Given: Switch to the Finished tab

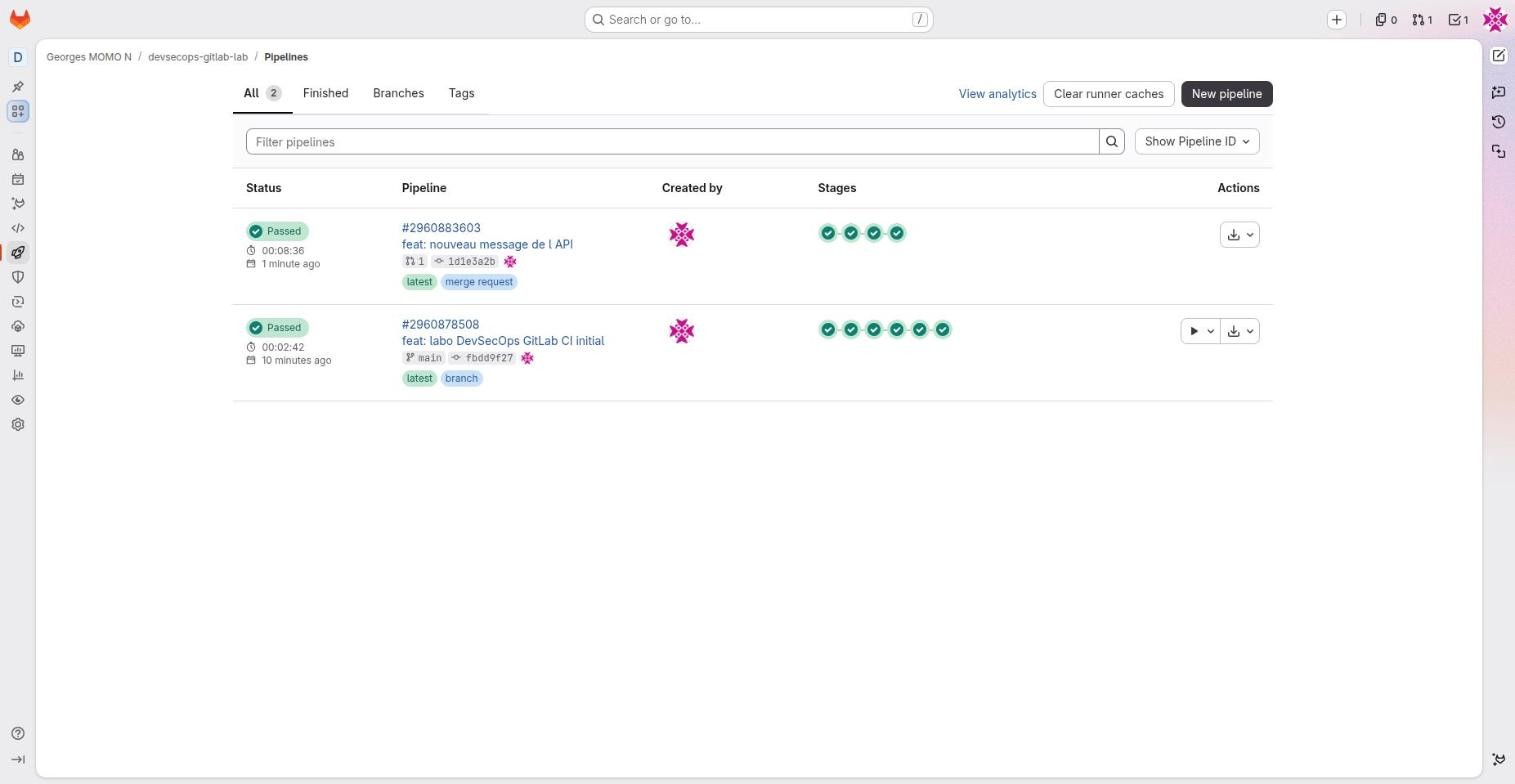Looking at the screenshot, I should 326,93.
